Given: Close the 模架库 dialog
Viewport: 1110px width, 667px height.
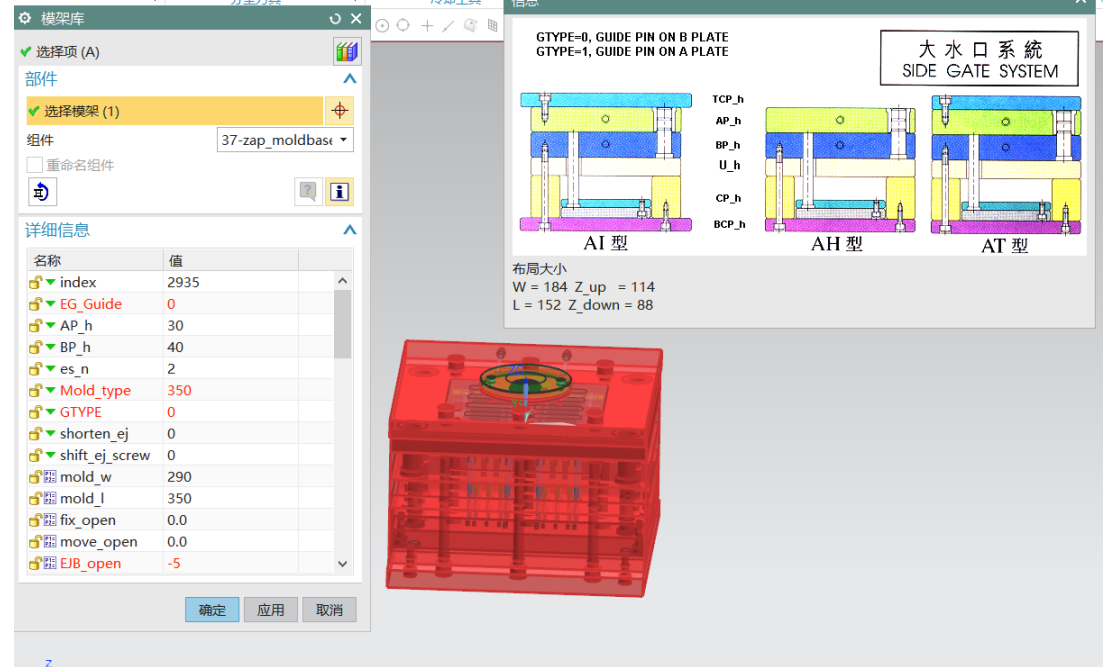Looking at the screenshot, I should coord(356,18).
